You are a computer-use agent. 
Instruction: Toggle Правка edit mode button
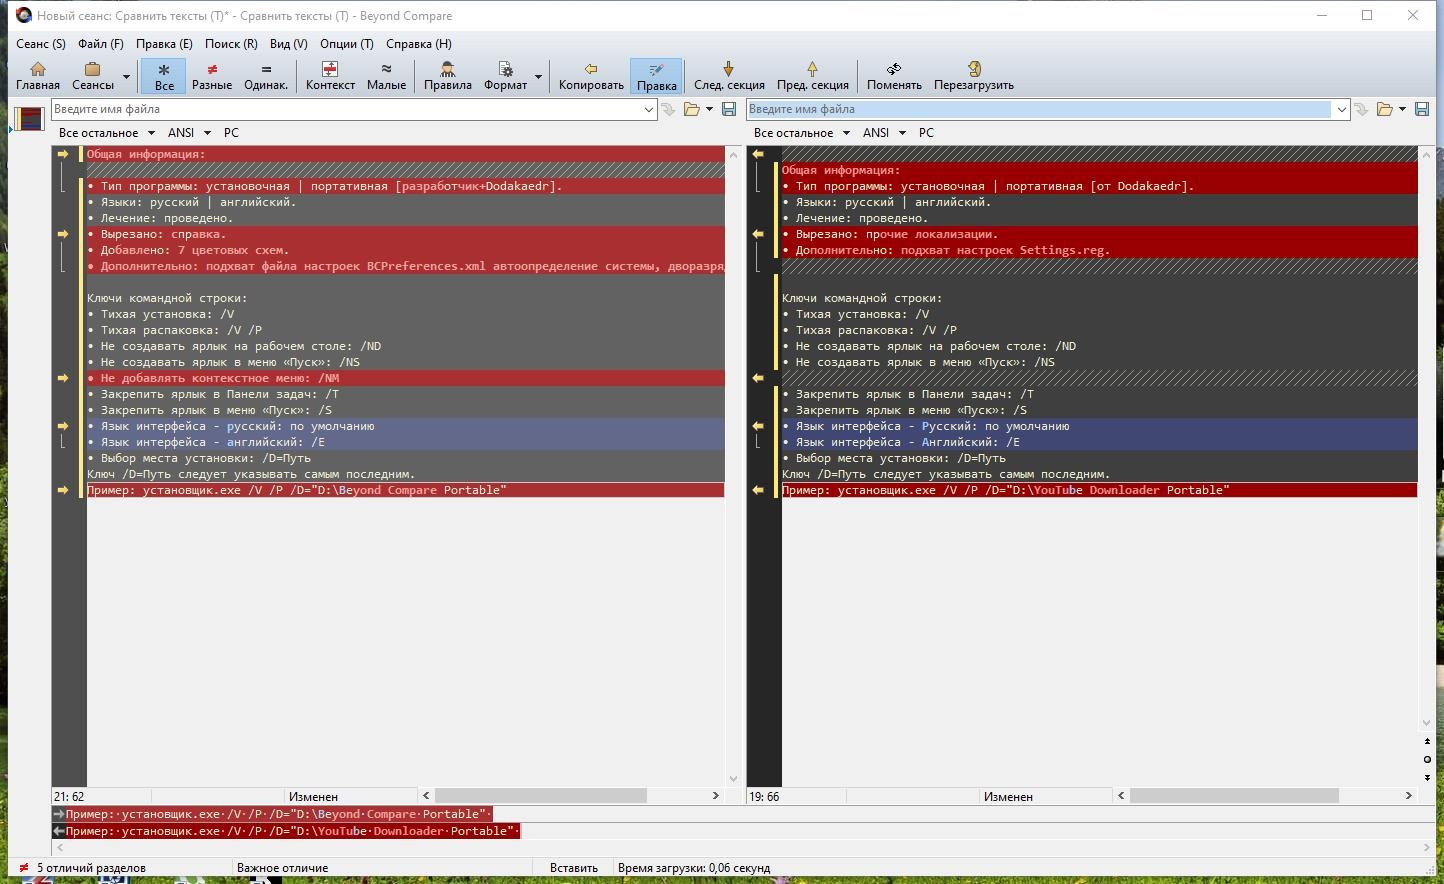click(x=656, y=75)
